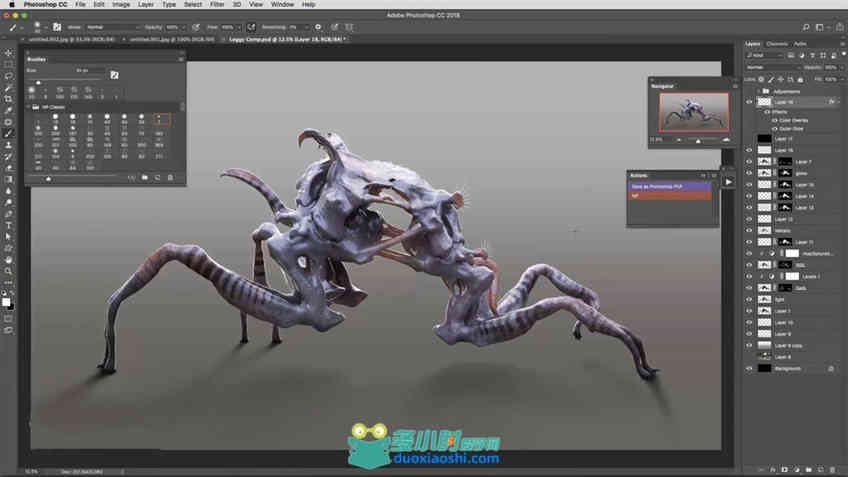Select the Rectangular Marquee tool
The height and width of the screenshot is (477, 848).
tap(8, 64)
